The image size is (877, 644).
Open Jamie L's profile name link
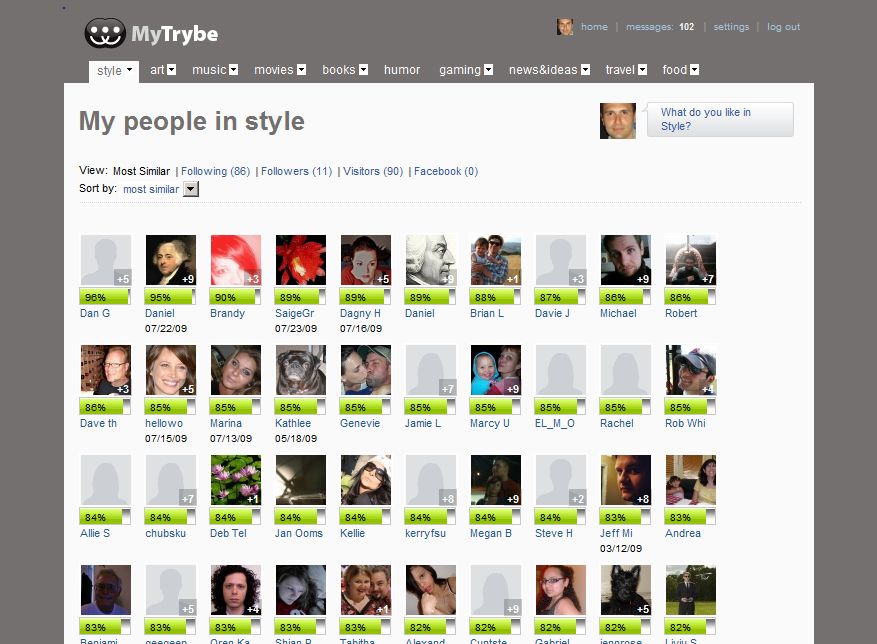423,424
